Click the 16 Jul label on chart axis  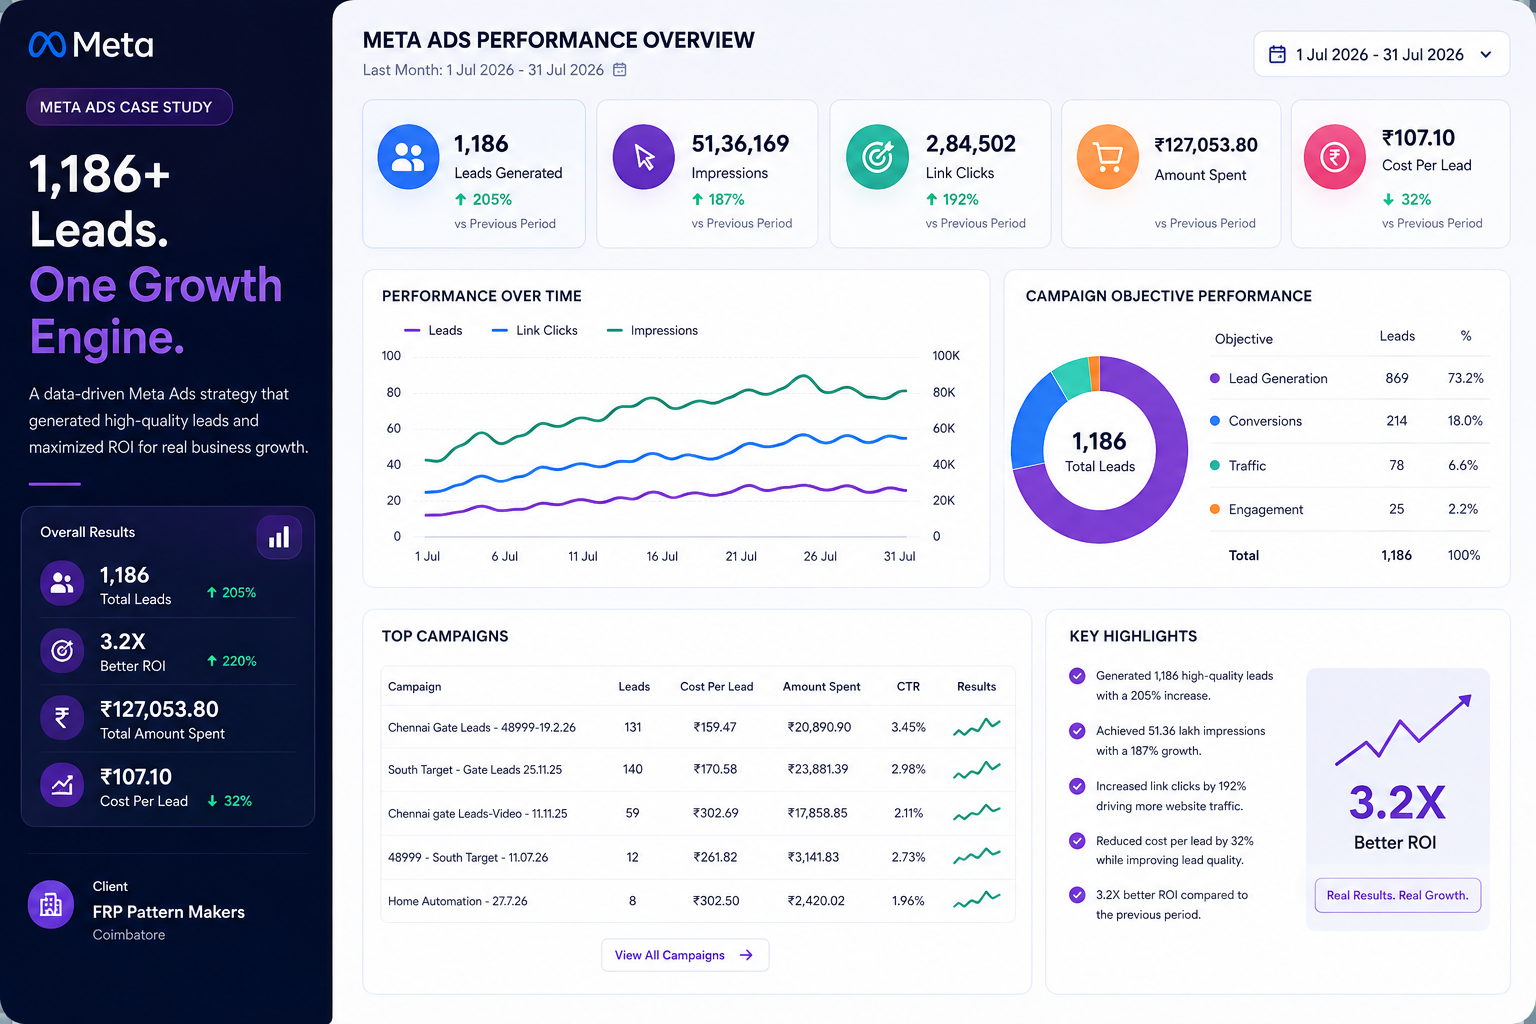662,556
